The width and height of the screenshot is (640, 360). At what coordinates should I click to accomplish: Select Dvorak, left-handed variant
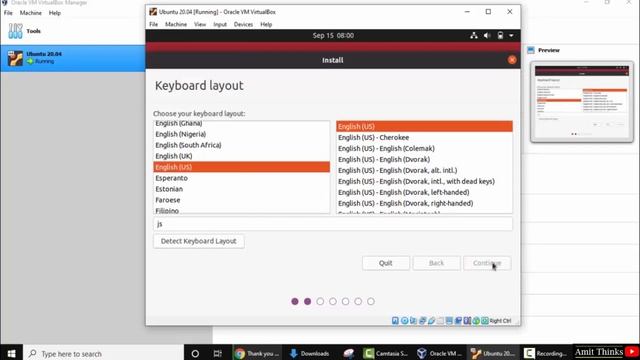coord(424,193)
